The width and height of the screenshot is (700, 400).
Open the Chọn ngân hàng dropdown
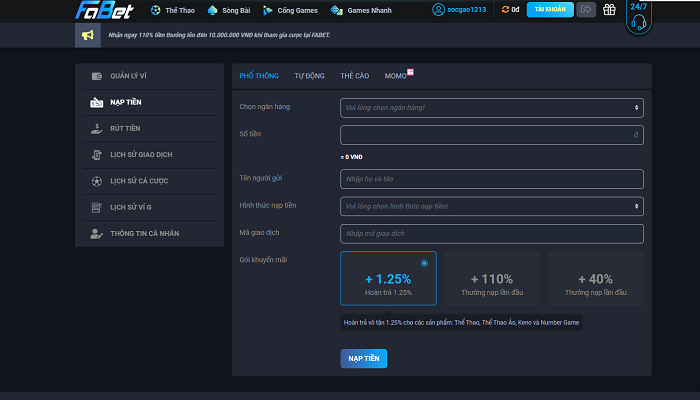491,107
